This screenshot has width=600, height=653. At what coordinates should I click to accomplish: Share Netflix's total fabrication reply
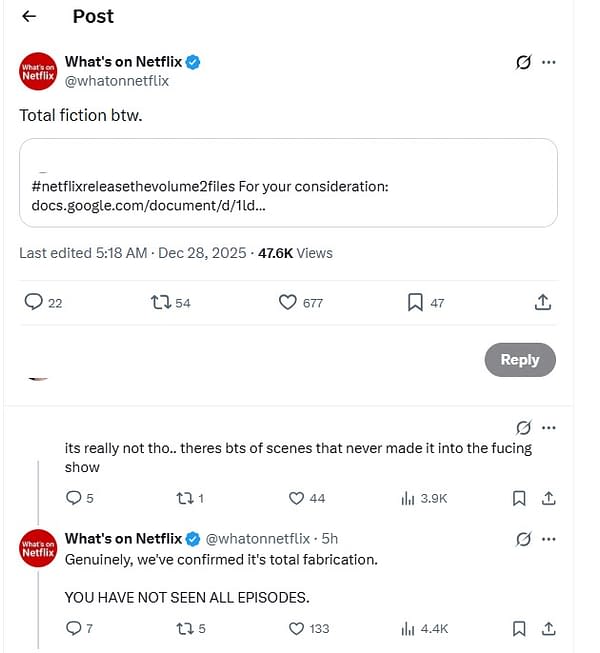tap(548, 629)
